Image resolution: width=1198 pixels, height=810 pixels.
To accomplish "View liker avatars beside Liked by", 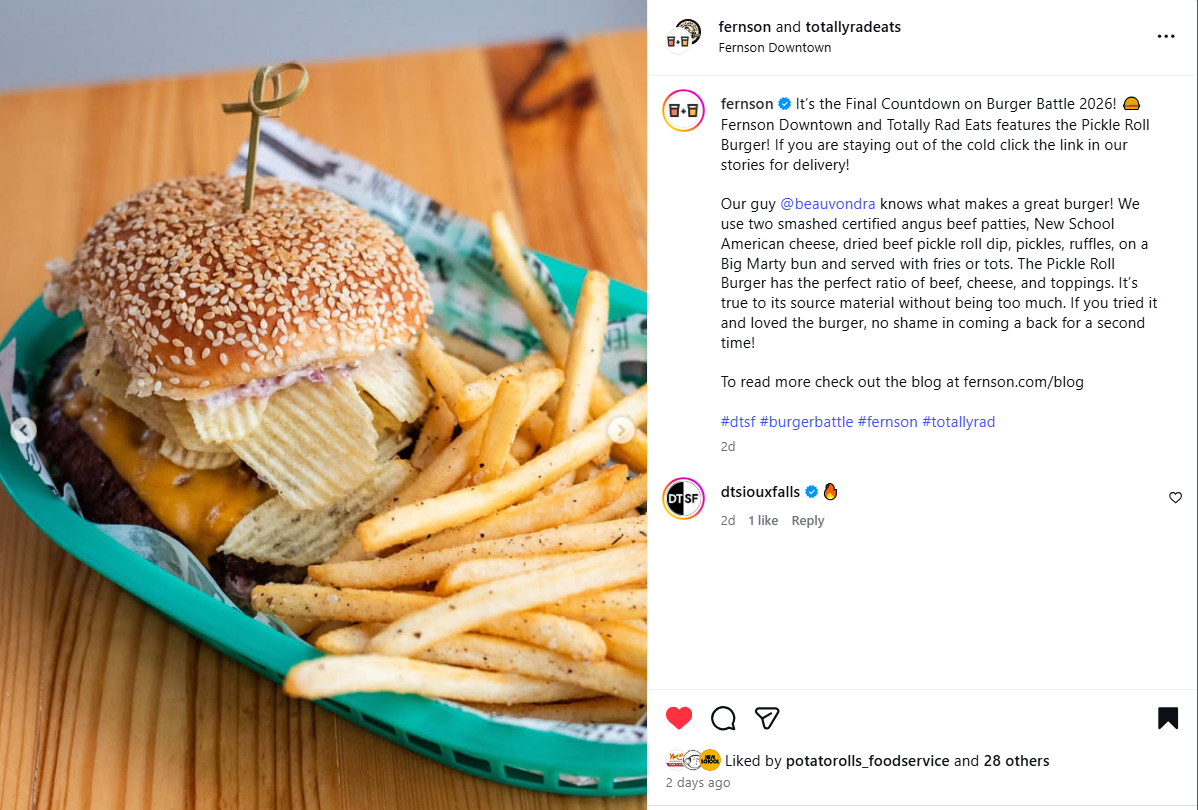I will [x=693, y=760].
